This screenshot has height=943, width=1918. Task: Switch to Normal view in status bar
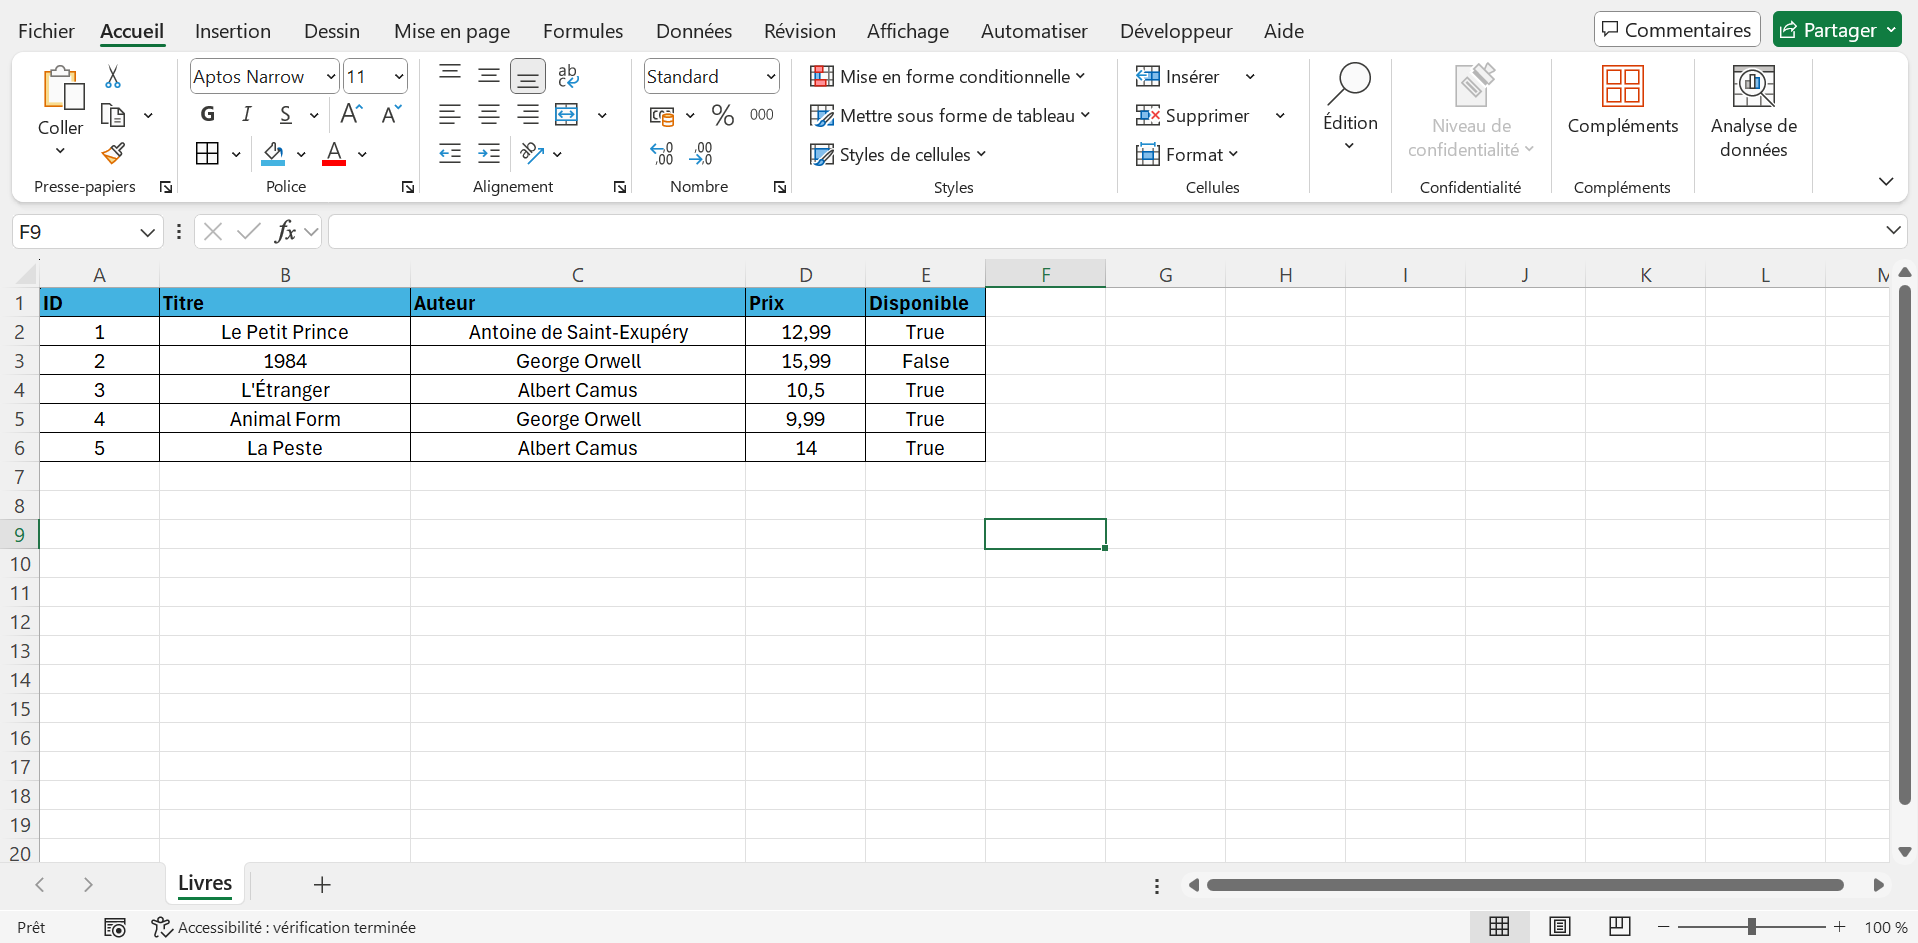pos(1499,927)
